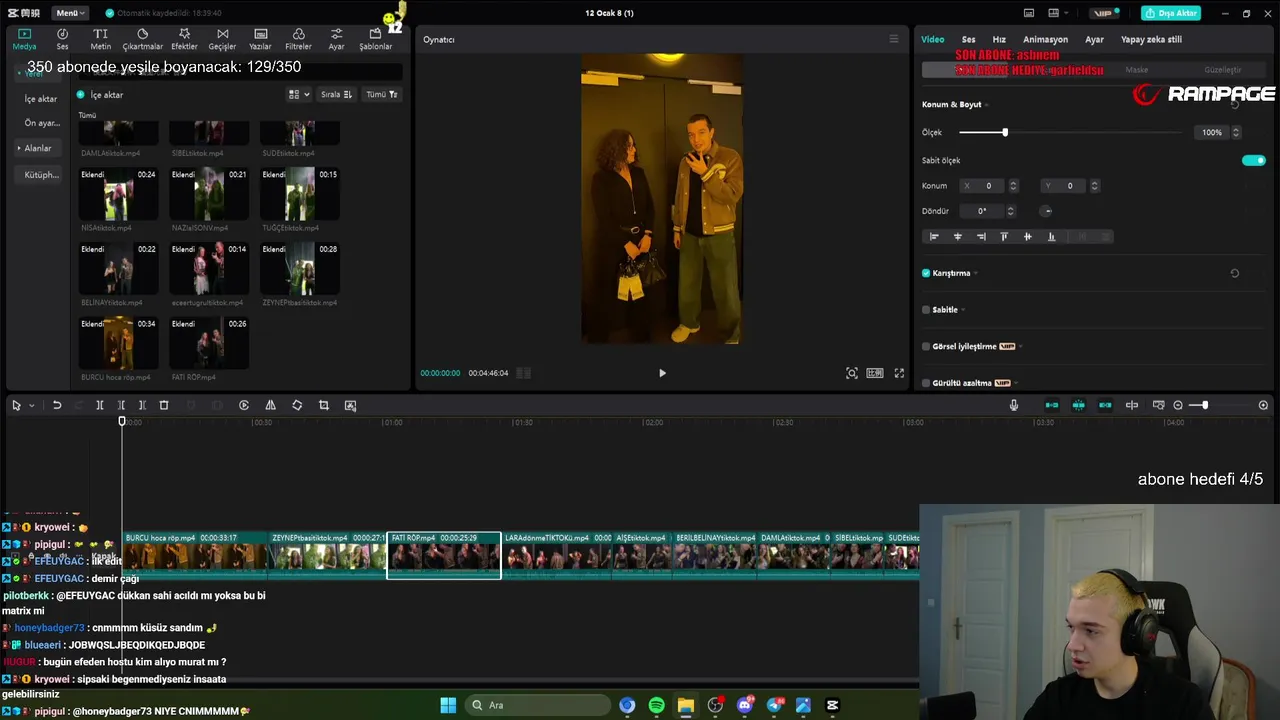Toggle the Sabit ölçek switch

click(x=1253, y=160)
